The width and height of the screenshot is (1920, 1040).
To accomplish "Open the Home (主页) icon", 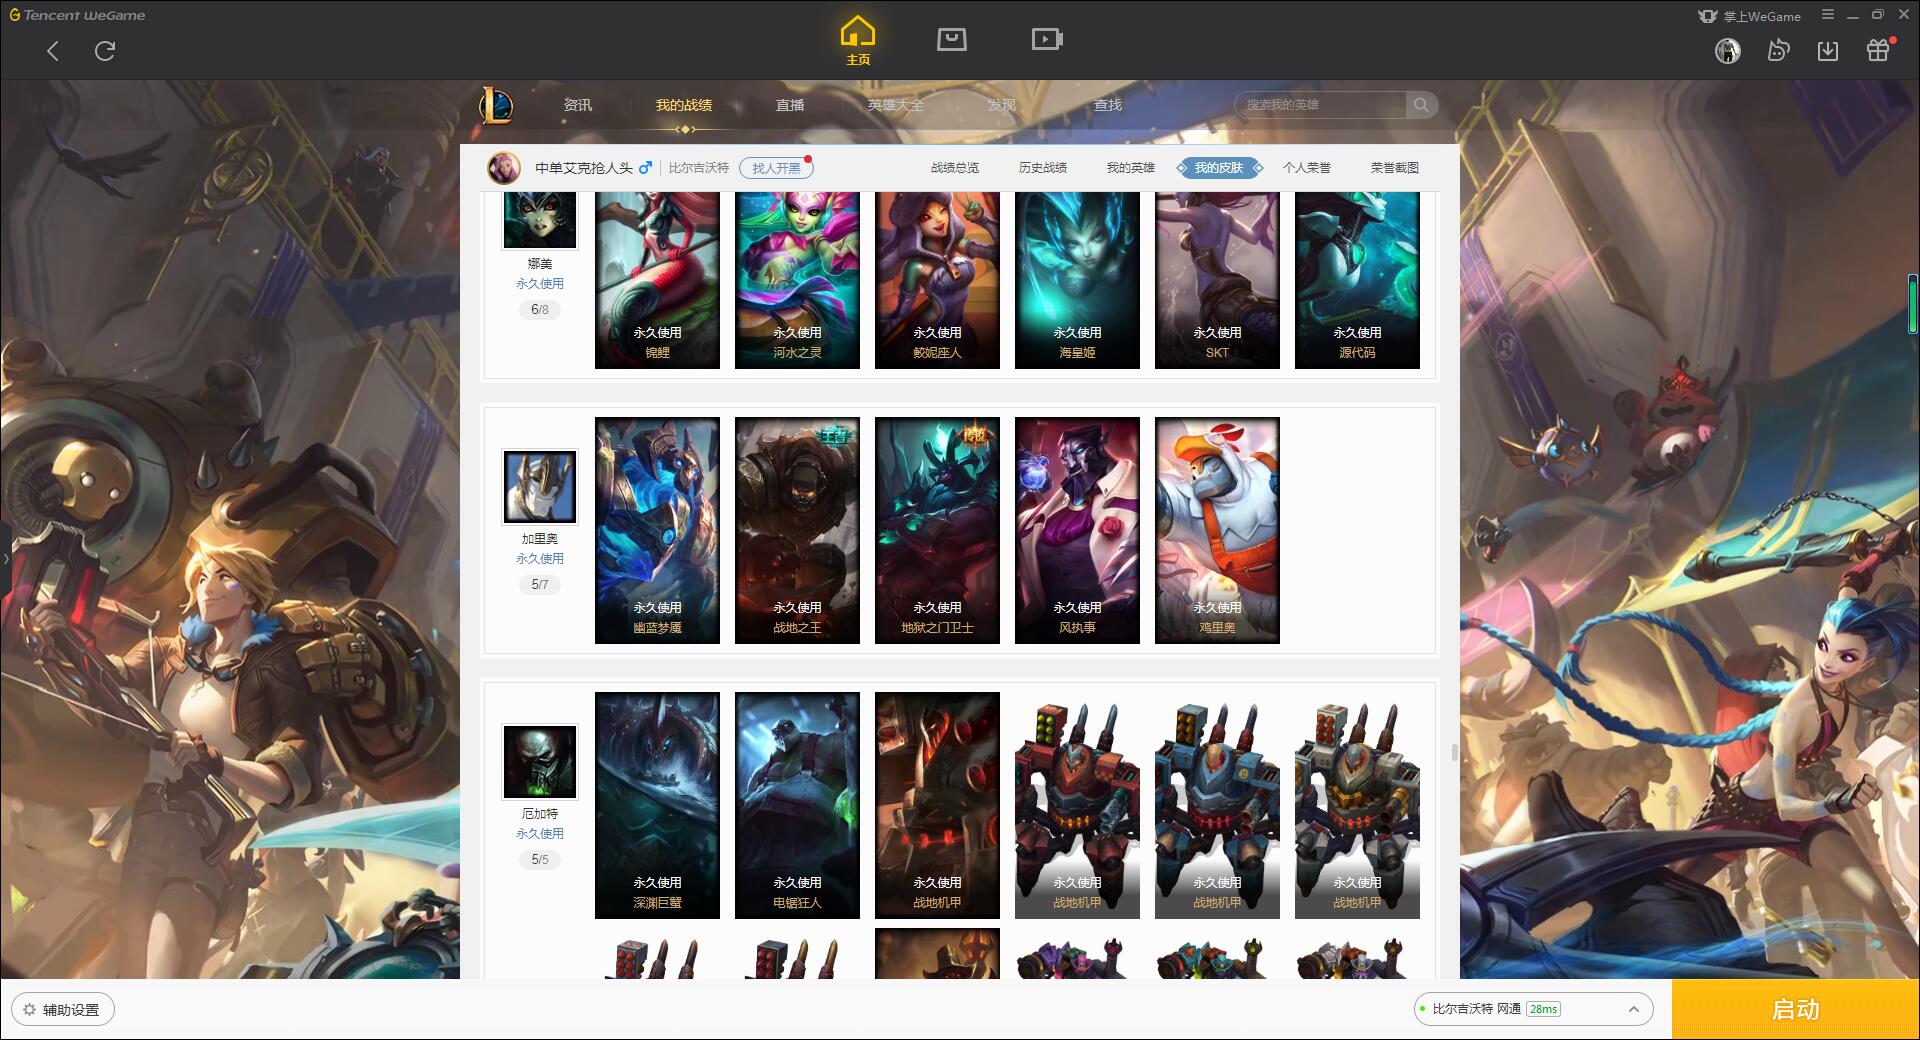I will tap(858, 40).
